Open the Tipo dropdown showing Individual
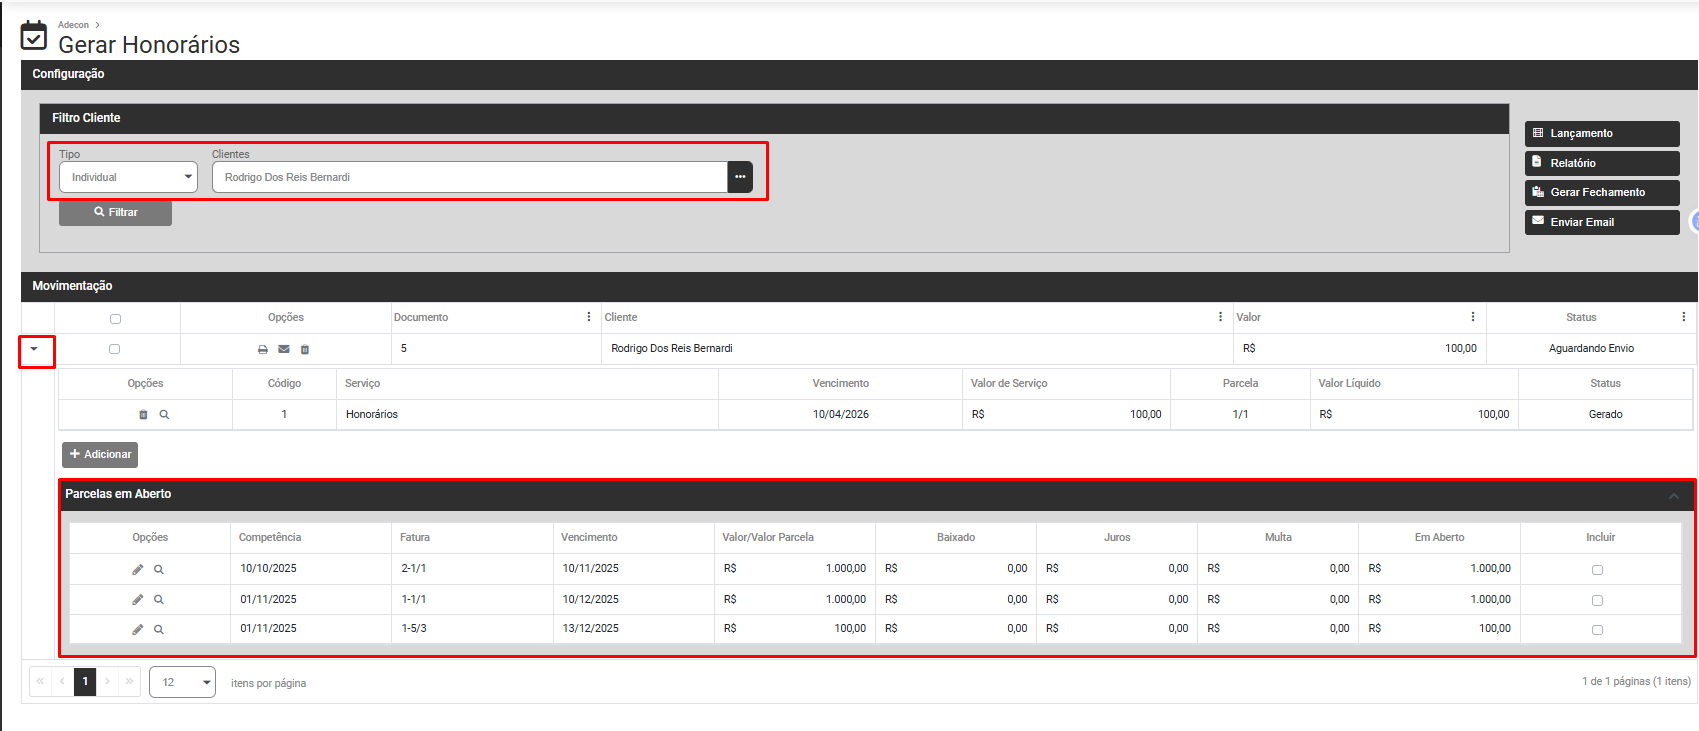 (x=128, y=177)
